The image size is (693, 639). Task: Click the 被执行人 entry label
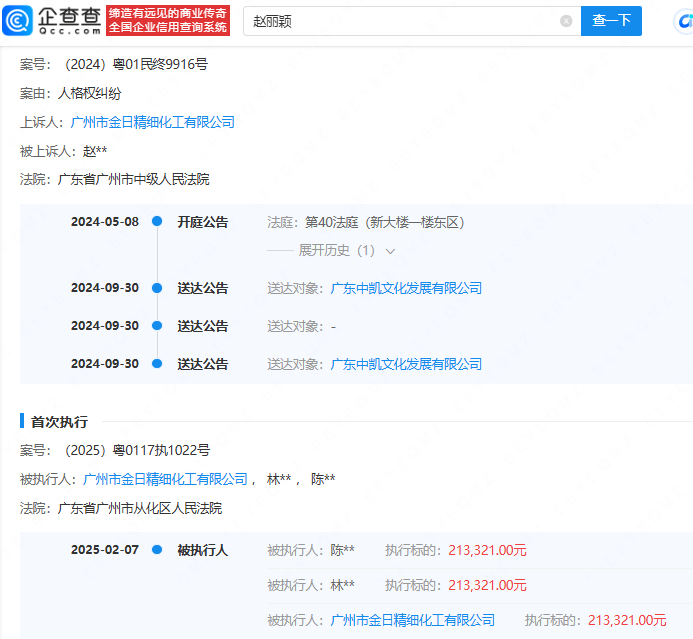click(x=203, y=550)
